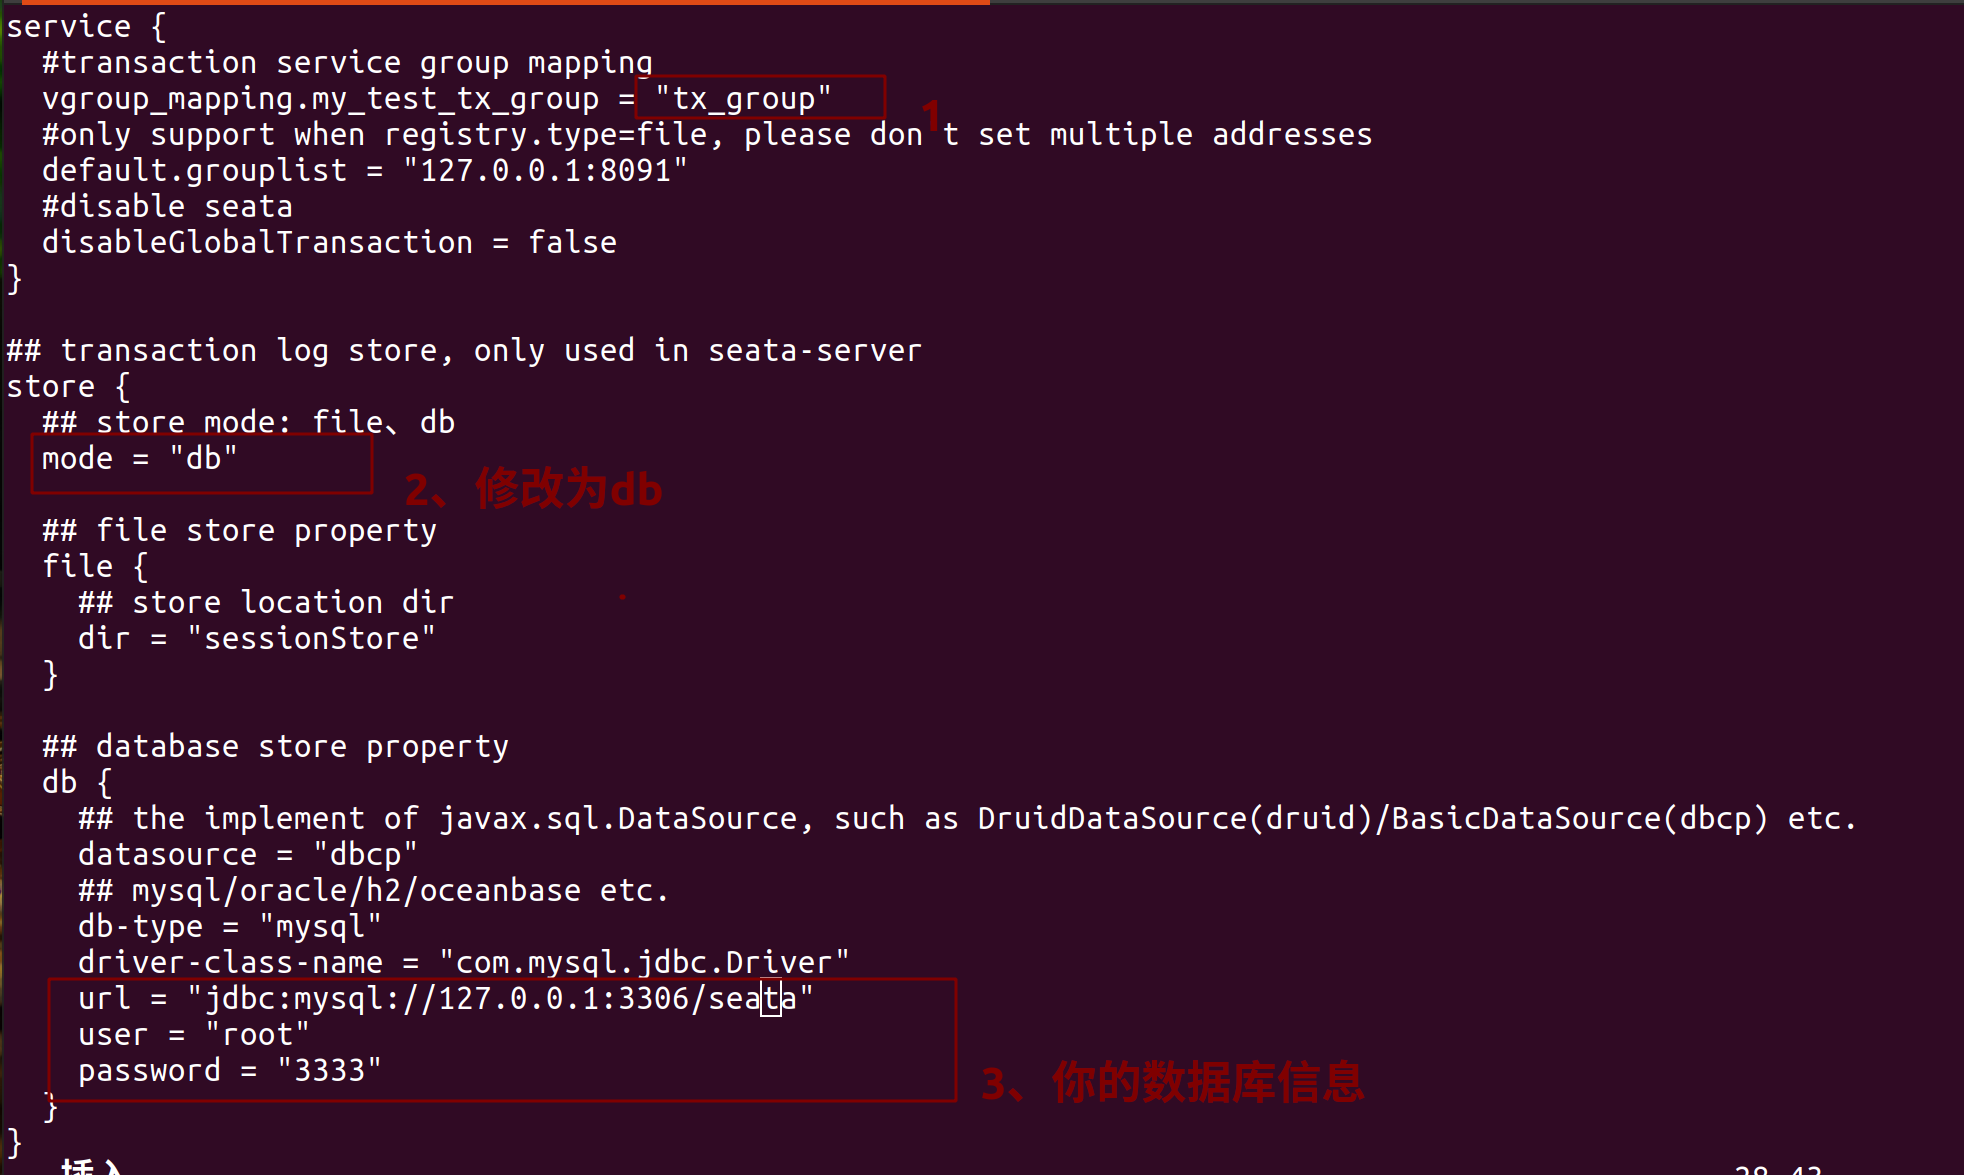Click the "#disable seata" comment line
Screen dimensions: 1964x1175
[167, 206]
